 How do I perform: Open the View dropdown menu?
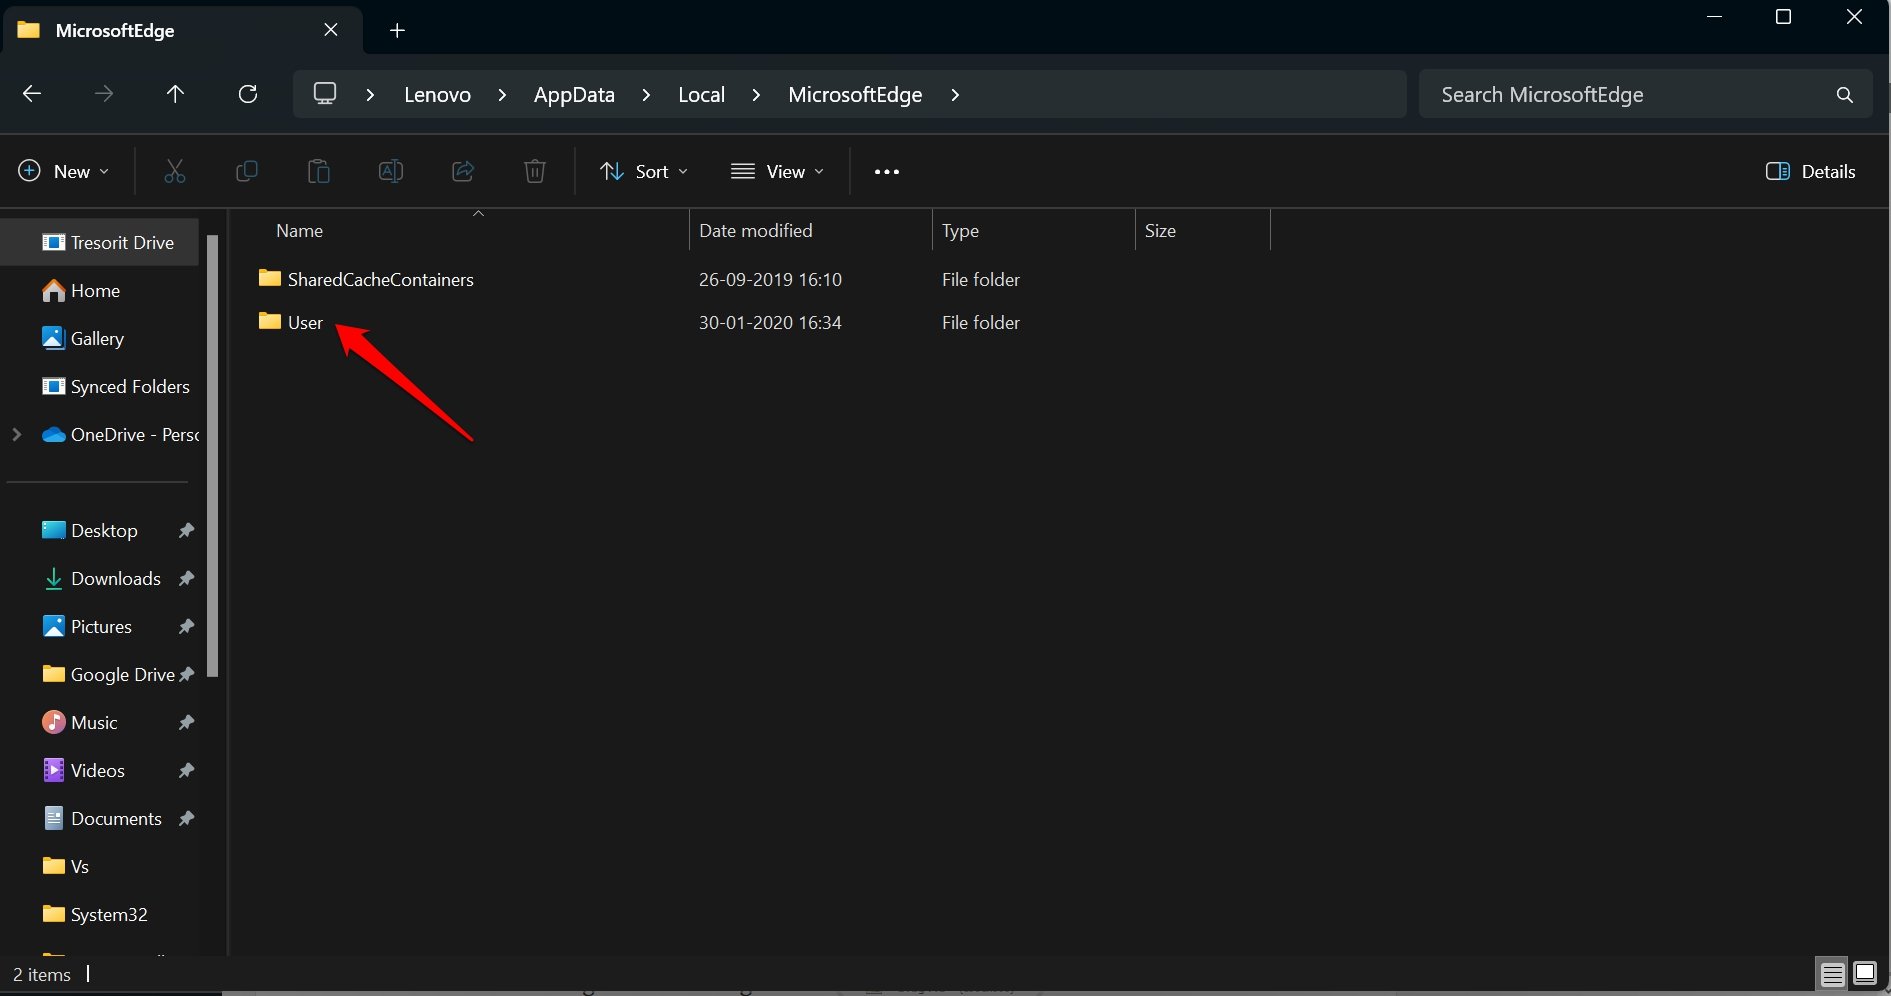[x=778, y=172]
